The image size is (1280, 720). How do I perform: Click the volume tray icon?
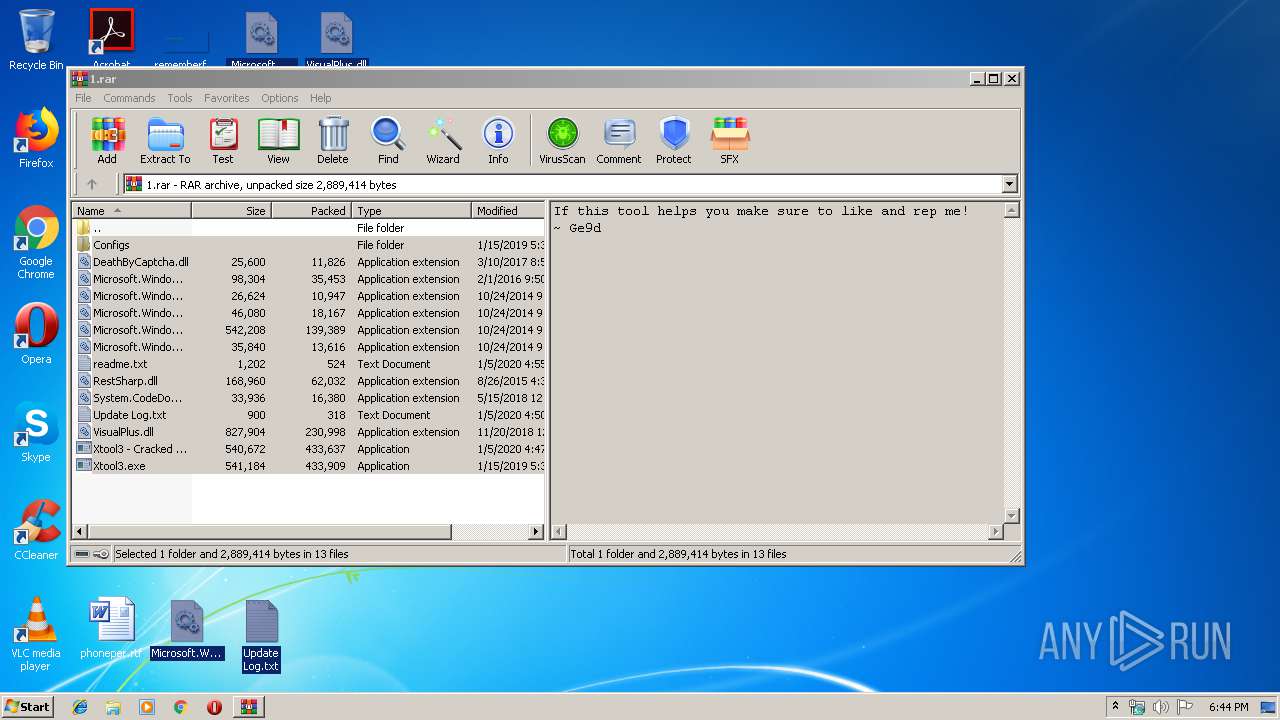pyautogui.click(x=1161, y=707)
